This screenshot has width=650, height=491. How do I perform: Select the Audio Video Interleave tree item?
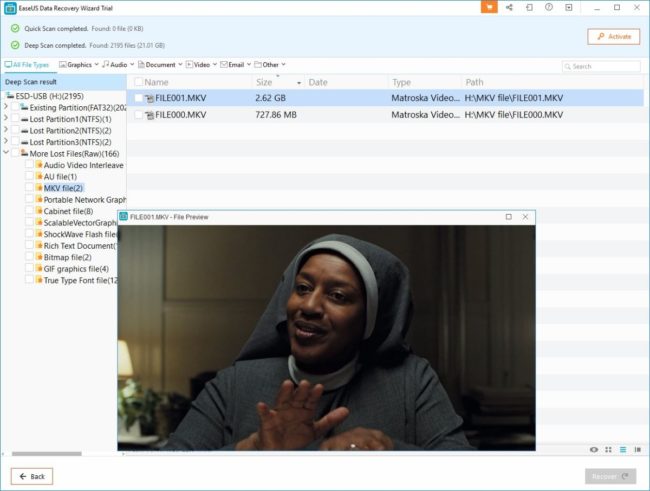[83, 165]
